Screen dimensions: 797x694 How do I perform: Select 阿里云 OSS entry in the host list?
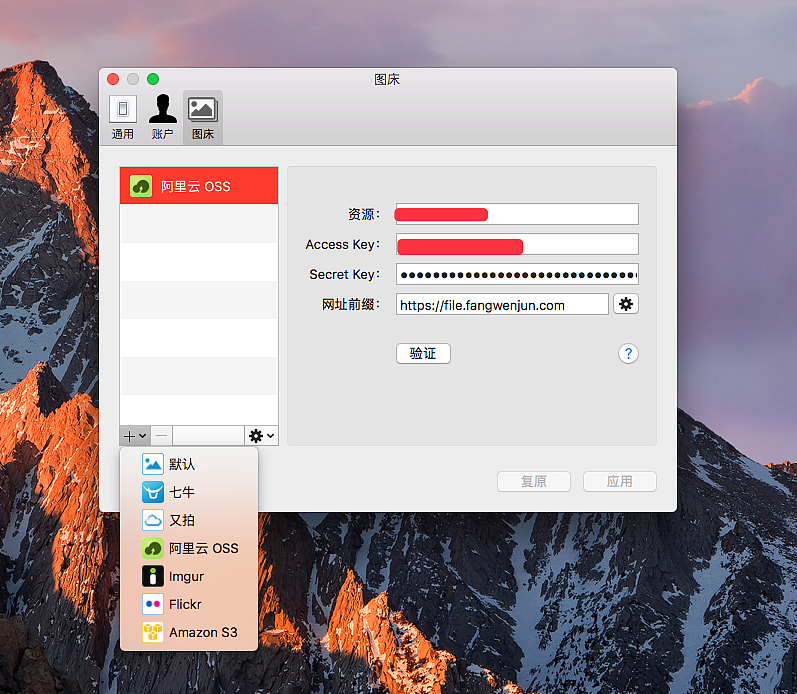198,187
